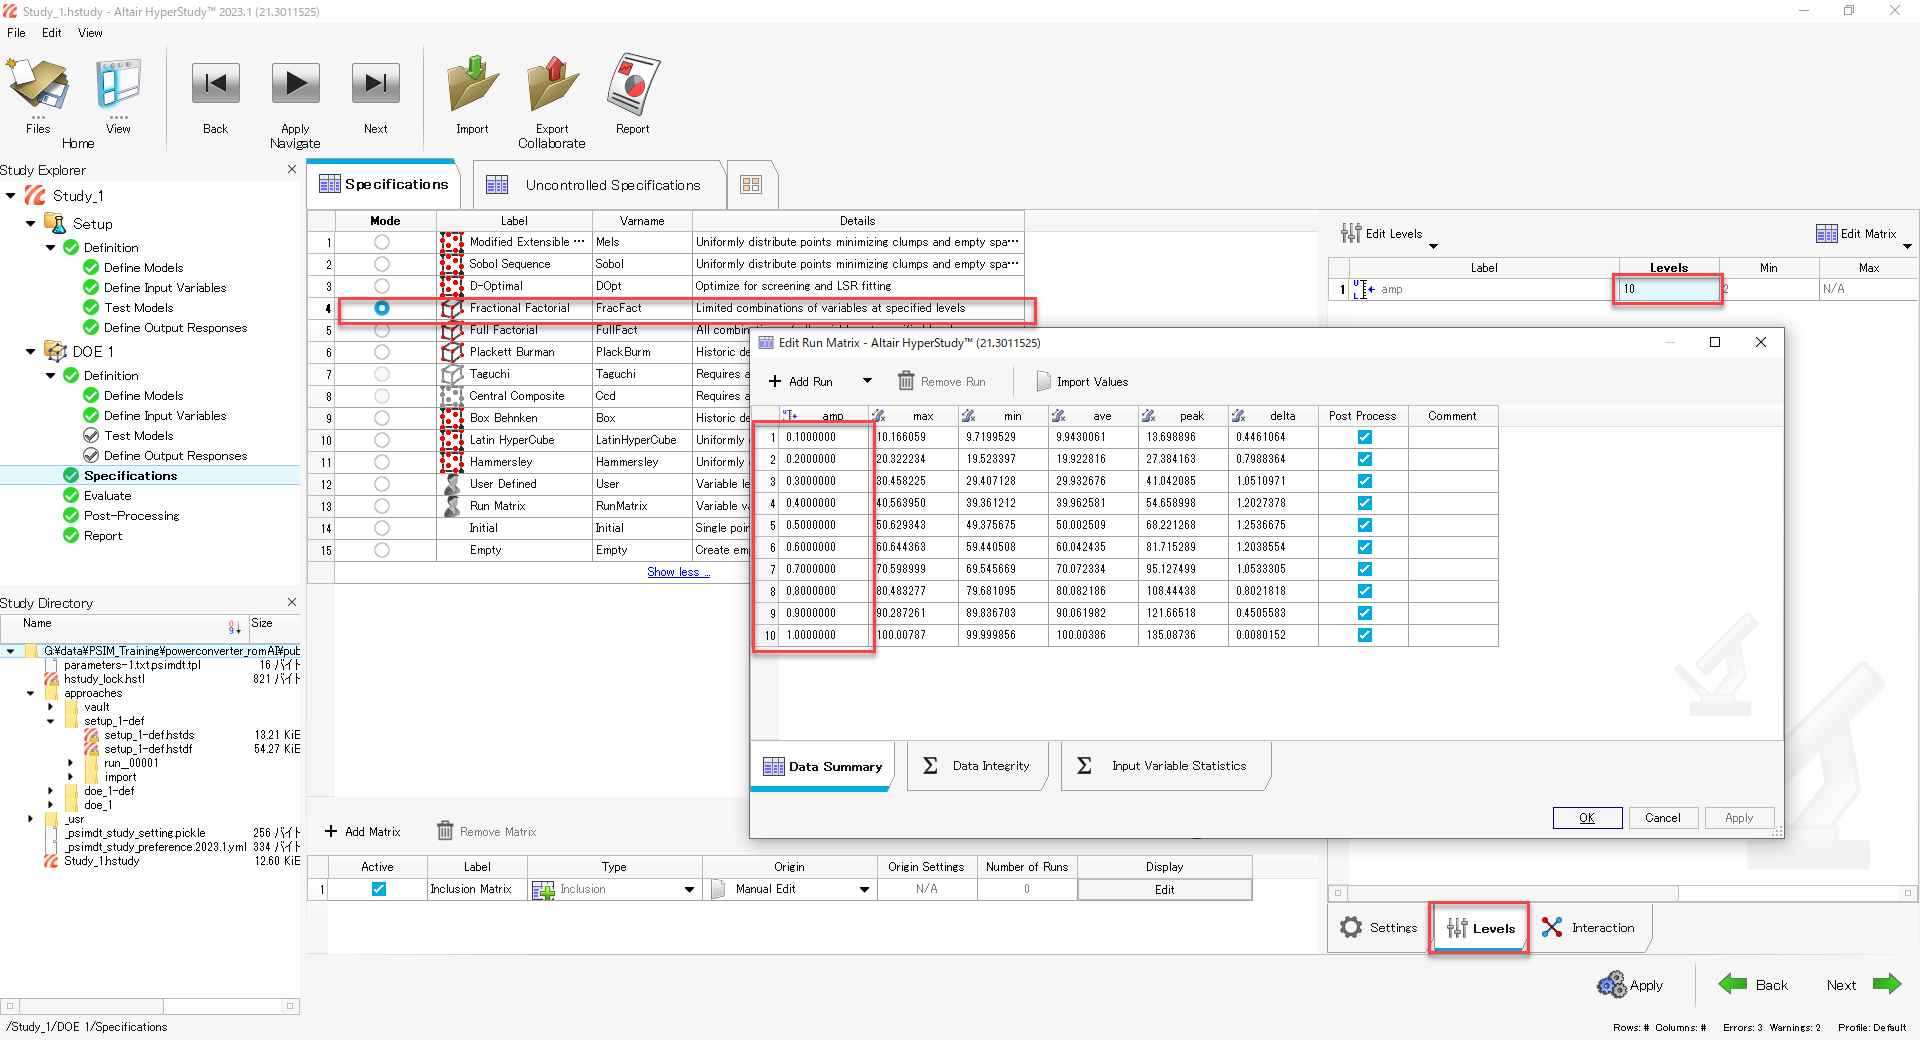1920x1040 pixels.
Task: Click the Edit Matrix table icon
Action: coord(1826,233)
